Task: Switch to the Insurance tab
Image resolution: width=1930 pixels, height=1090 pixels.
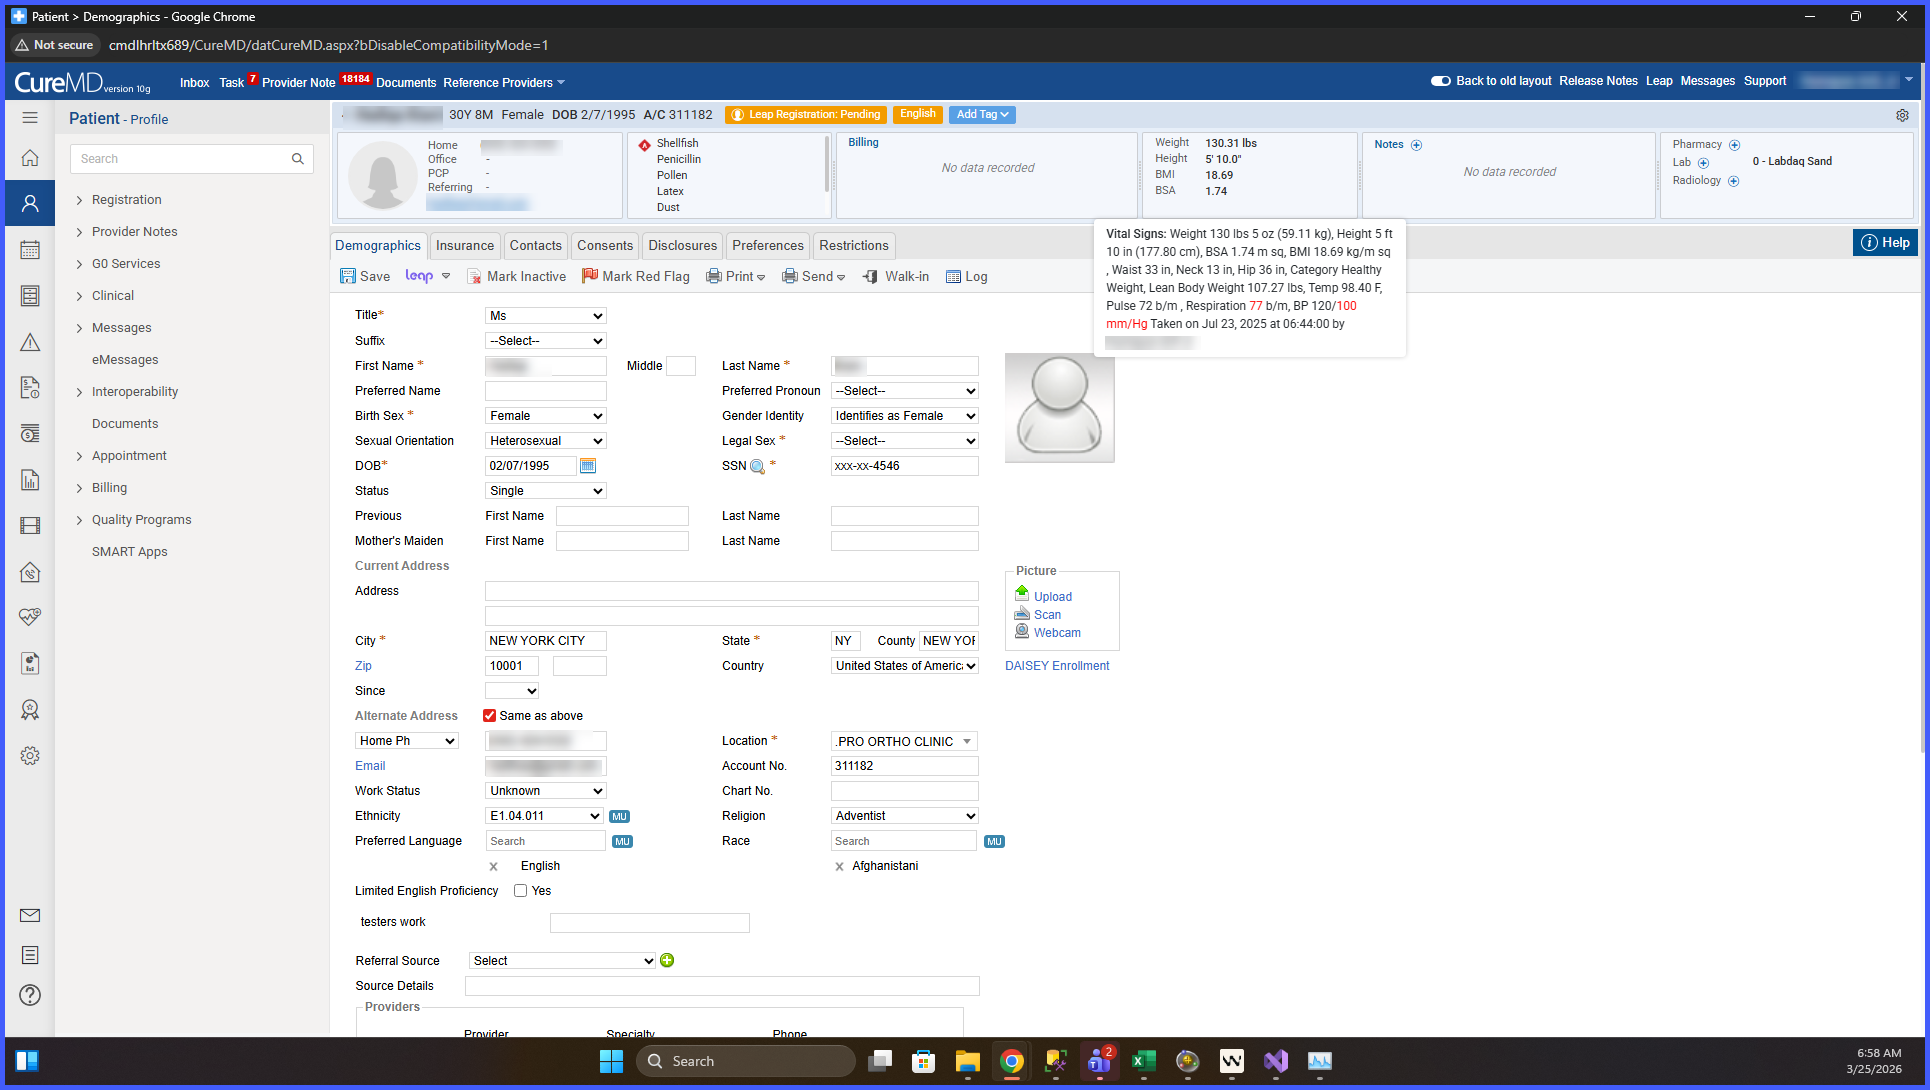Action: click(x=464, y=245)
